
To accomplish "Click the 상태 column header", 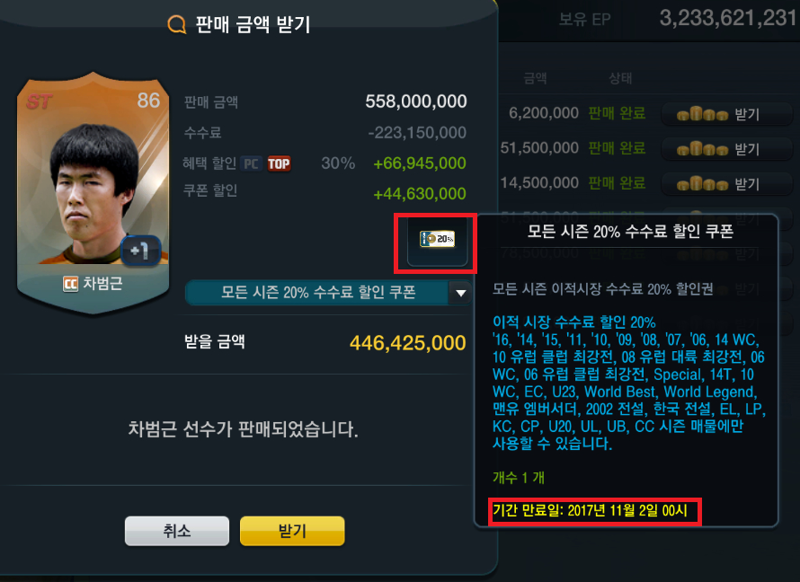I will 620,78.
